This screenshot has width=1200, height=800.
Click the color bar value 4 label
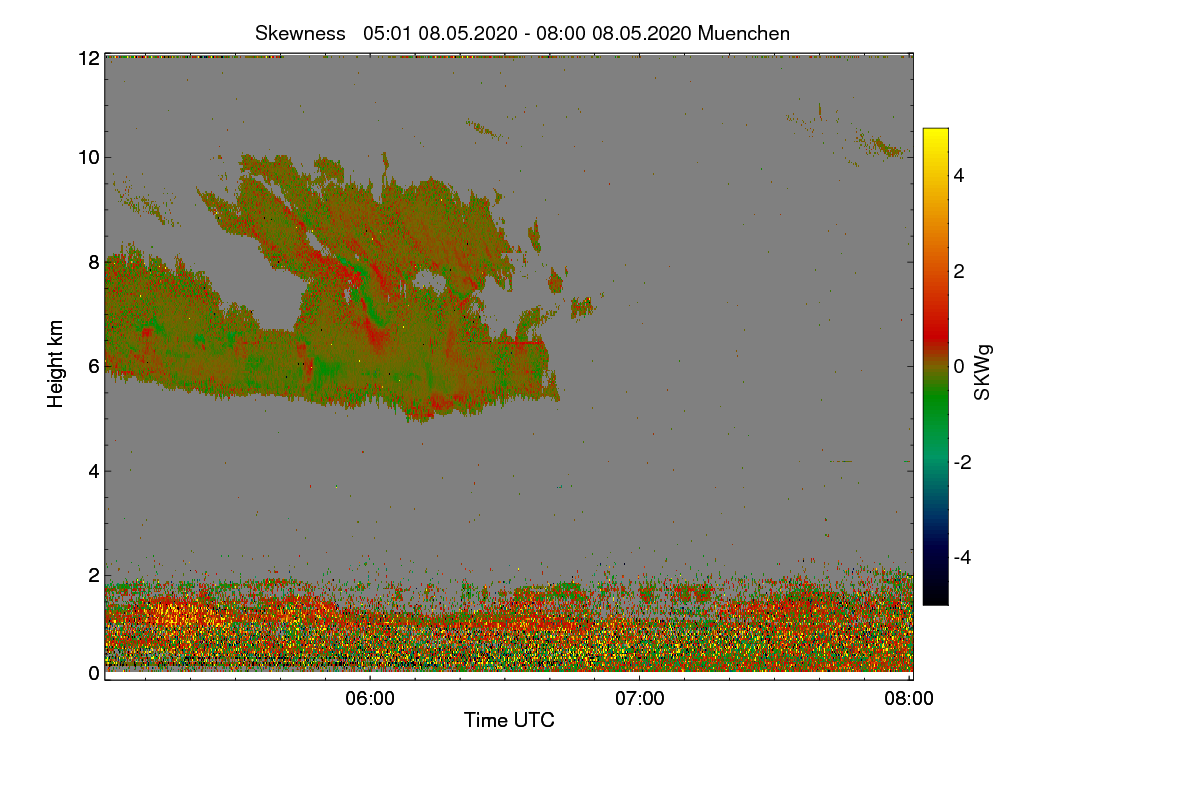962,176
